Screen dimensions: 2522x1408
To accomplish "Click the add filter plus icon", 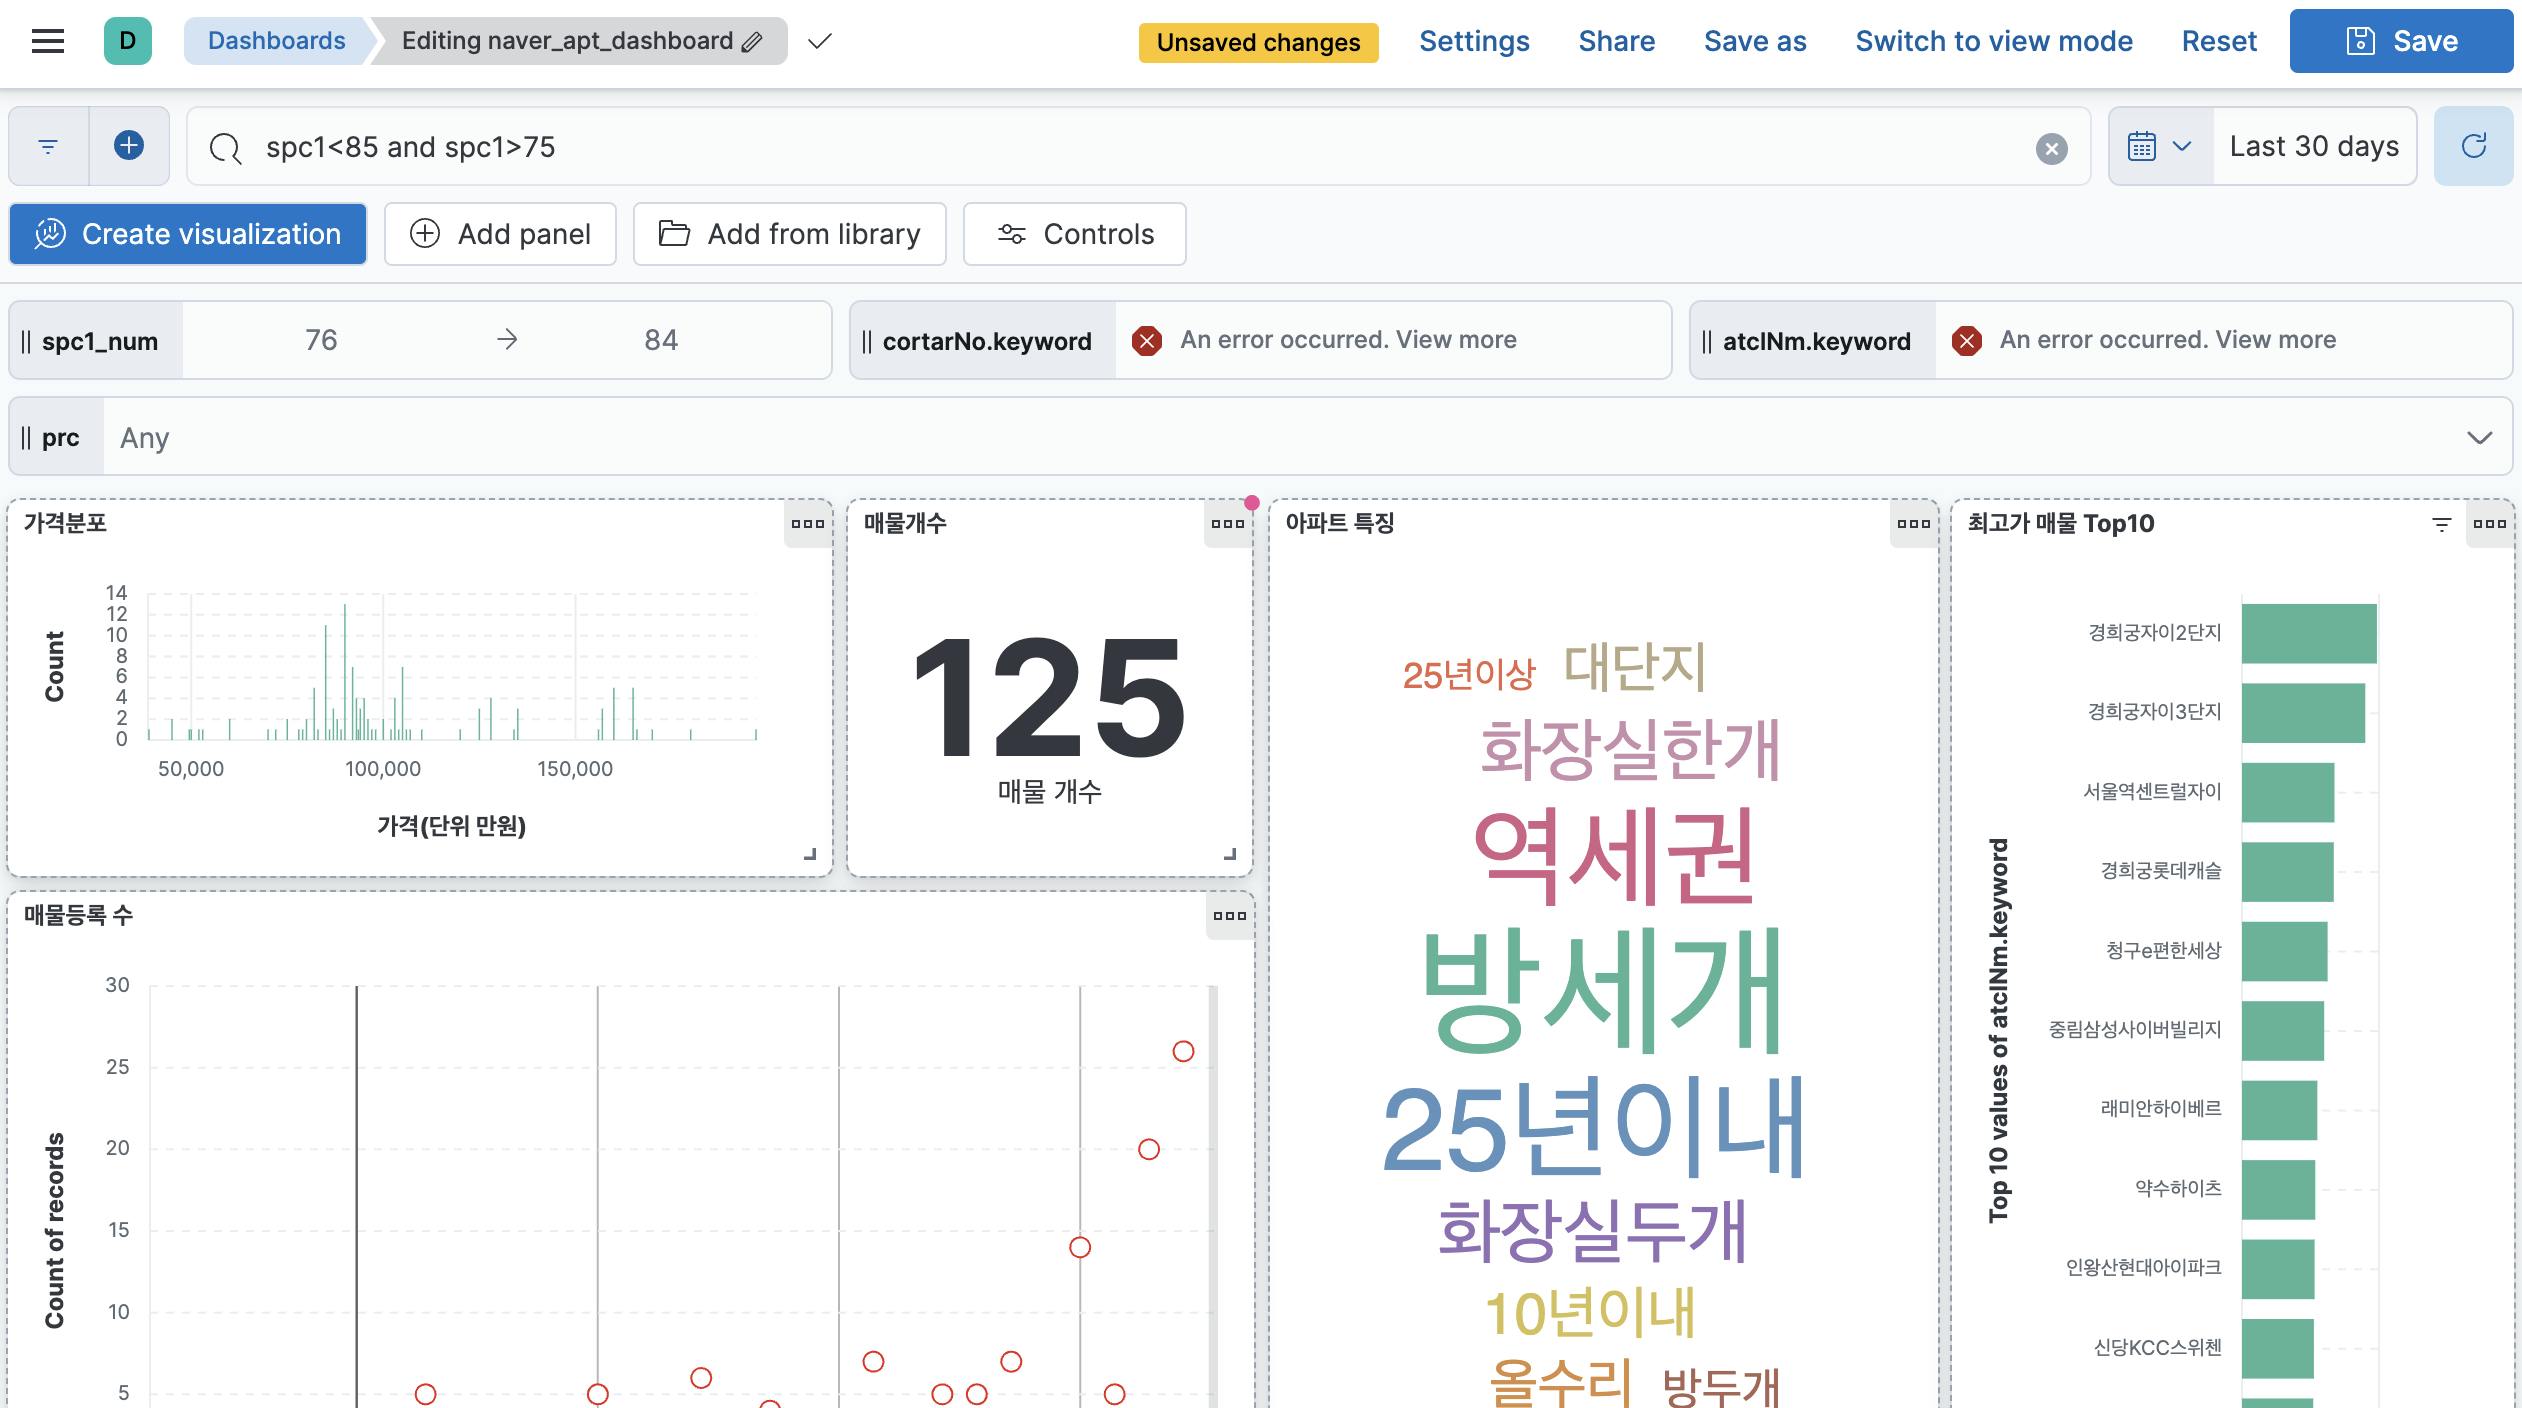I will (x=128, y=146).
